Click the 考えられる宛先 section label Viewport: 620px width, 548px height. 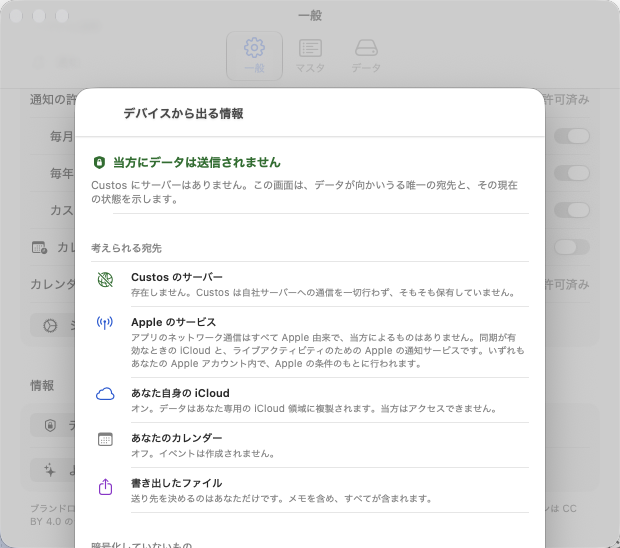127,248
